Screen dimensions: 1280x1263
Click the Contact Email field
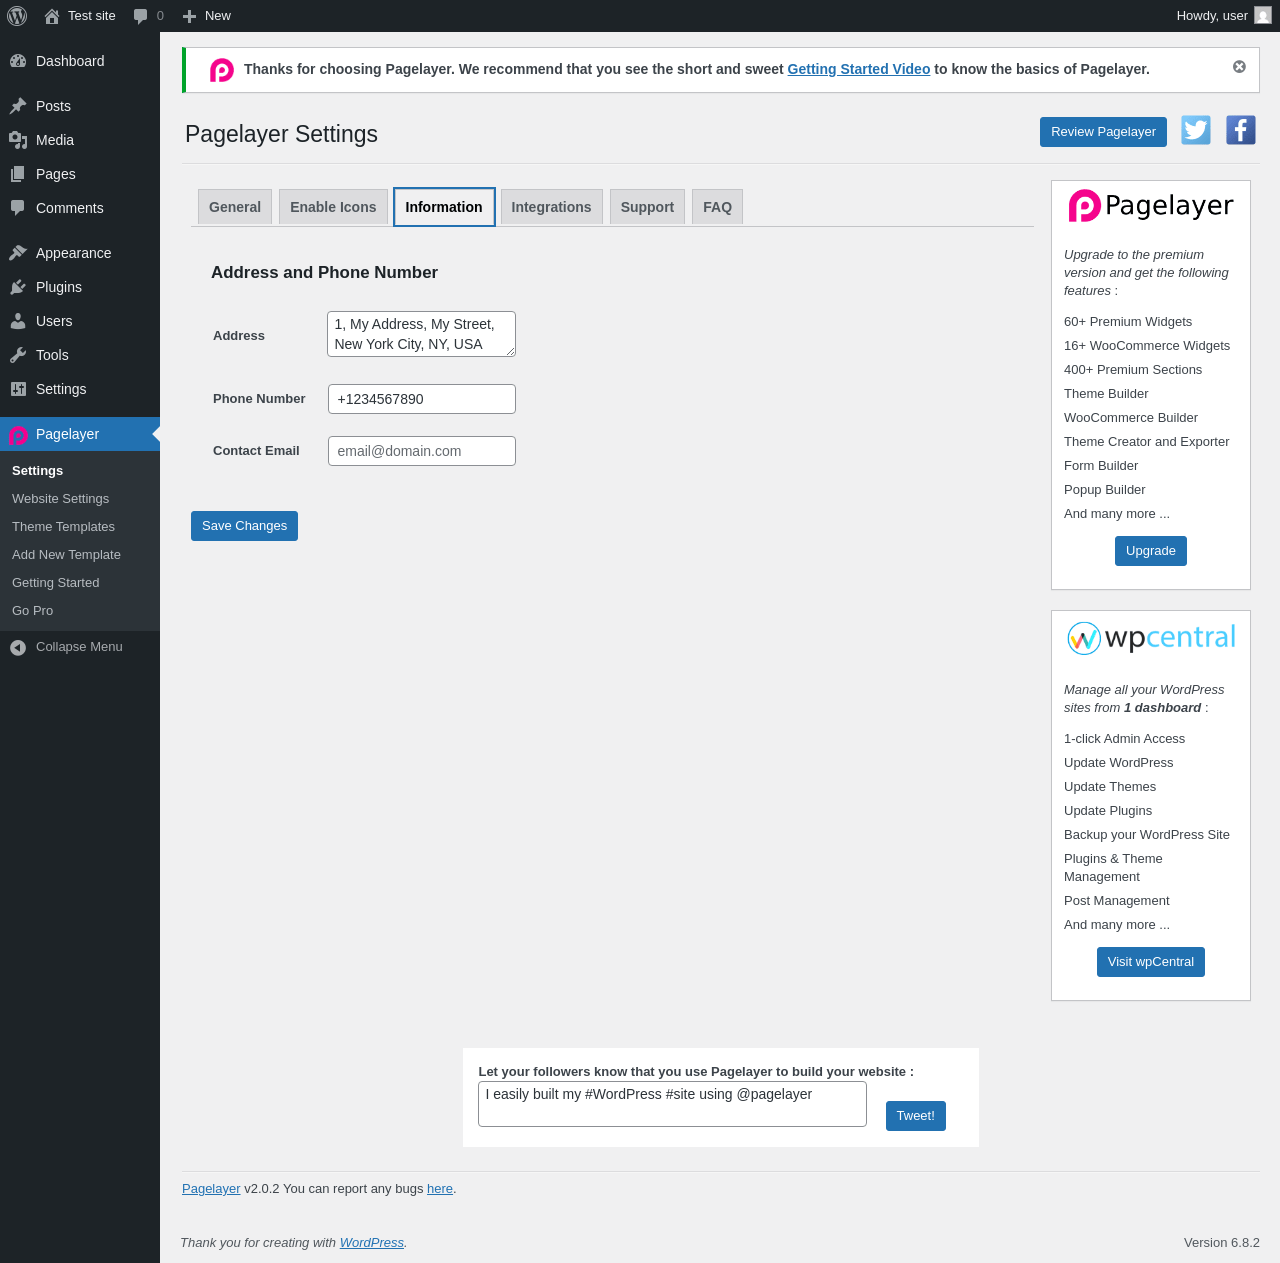coord(422,451)
